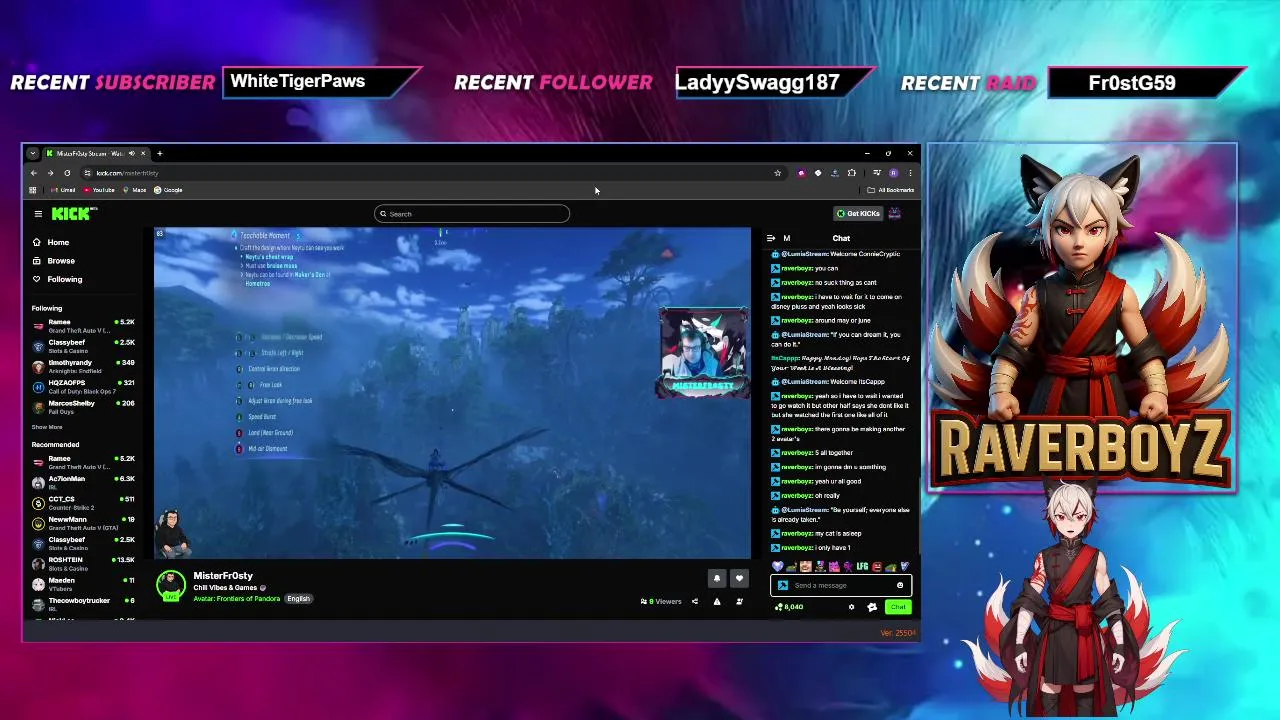Click the share stream icon
This screenshot has height=720, width=1280.
point(695,601)
